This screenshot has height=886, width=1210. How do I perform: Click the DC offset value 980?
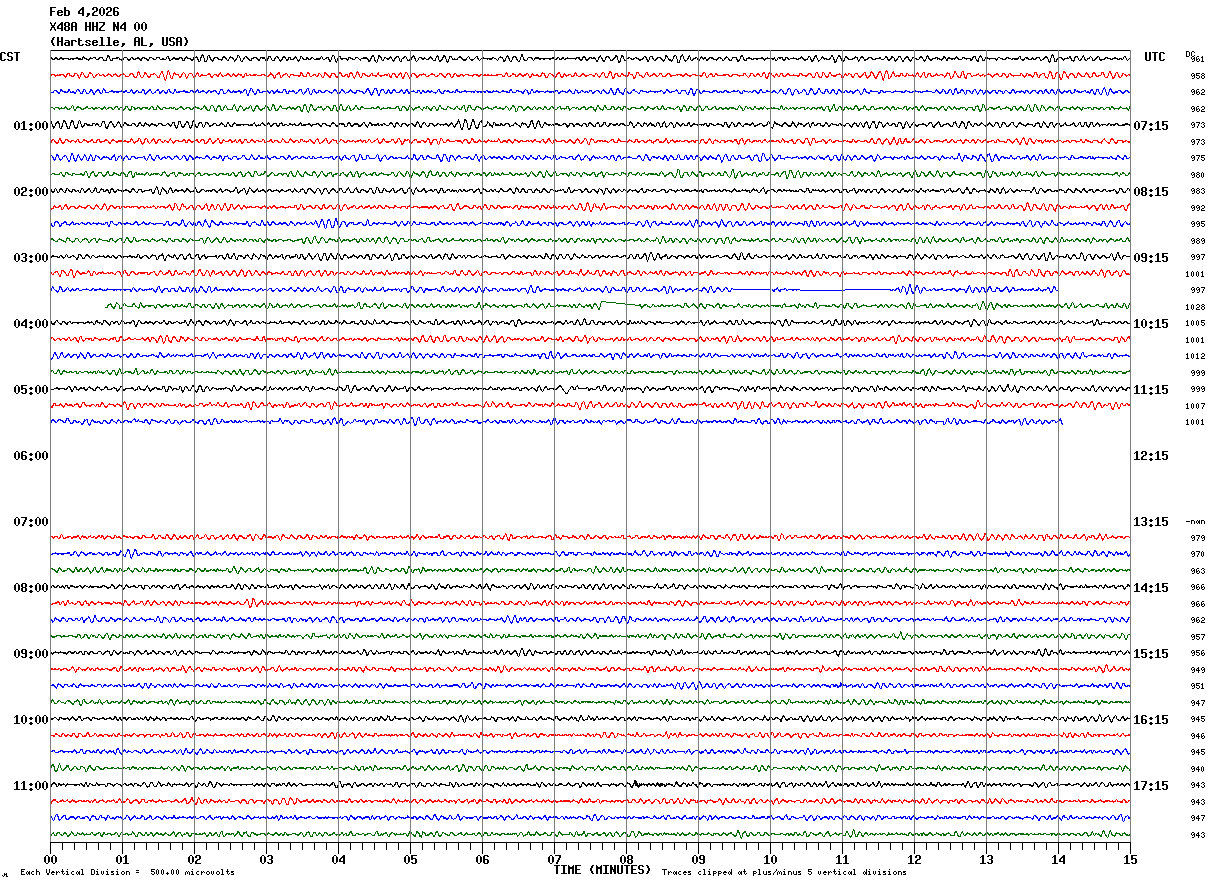(1197, 175)
